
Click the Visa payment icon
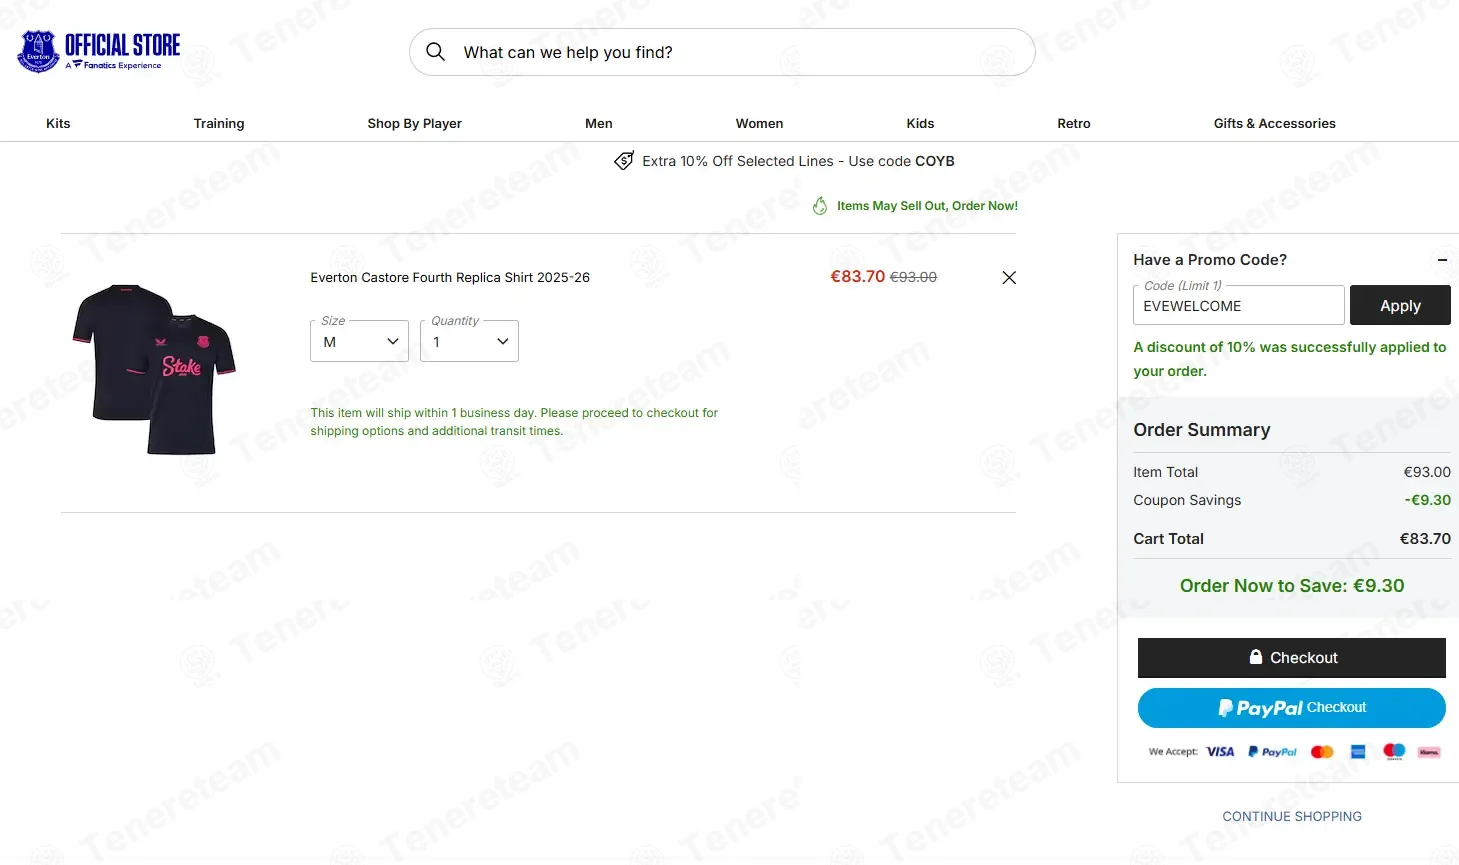(x=1220, y=752)
